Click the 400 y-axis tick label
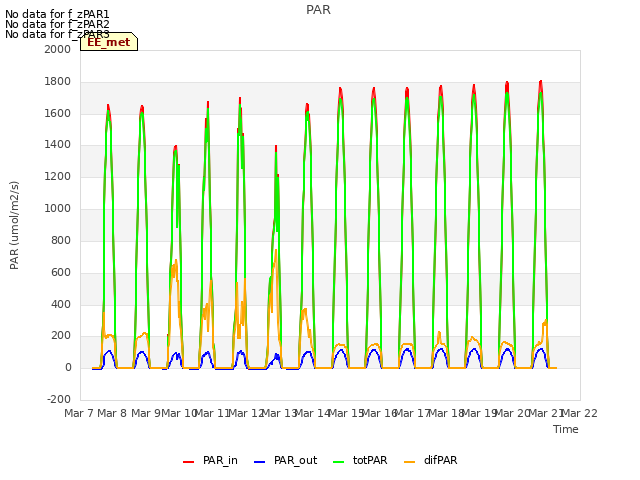This screenshot has width=640, height=480. 61,304
